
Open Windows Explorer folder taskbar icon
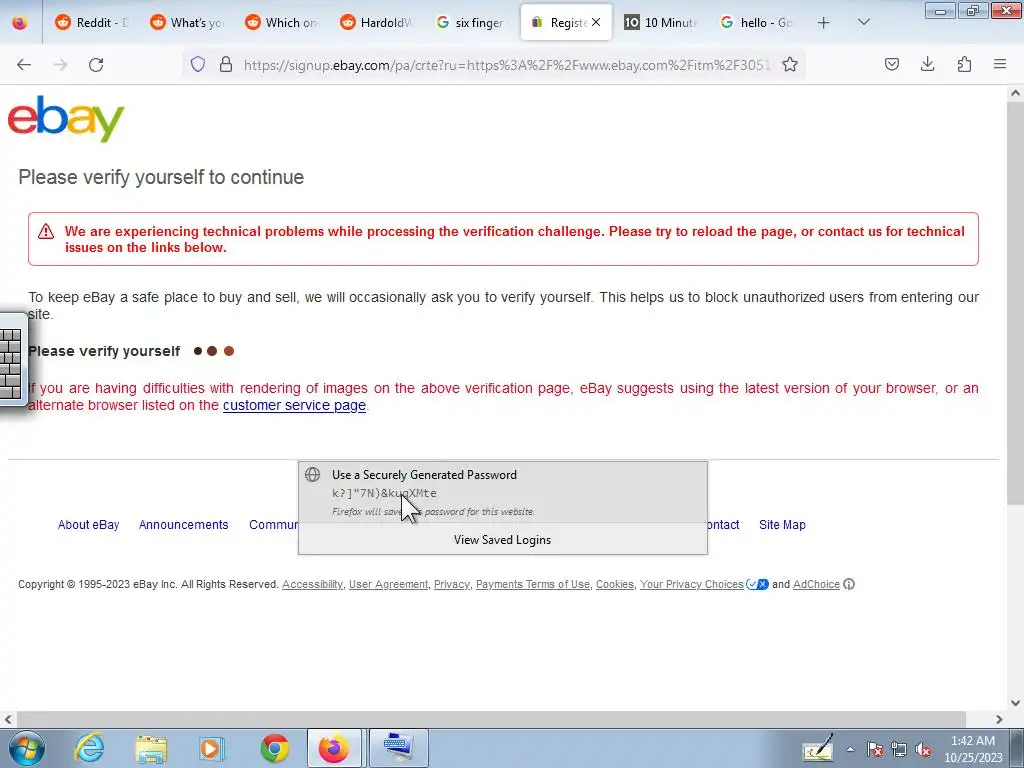pyautogui.click(x=151, y=748)
